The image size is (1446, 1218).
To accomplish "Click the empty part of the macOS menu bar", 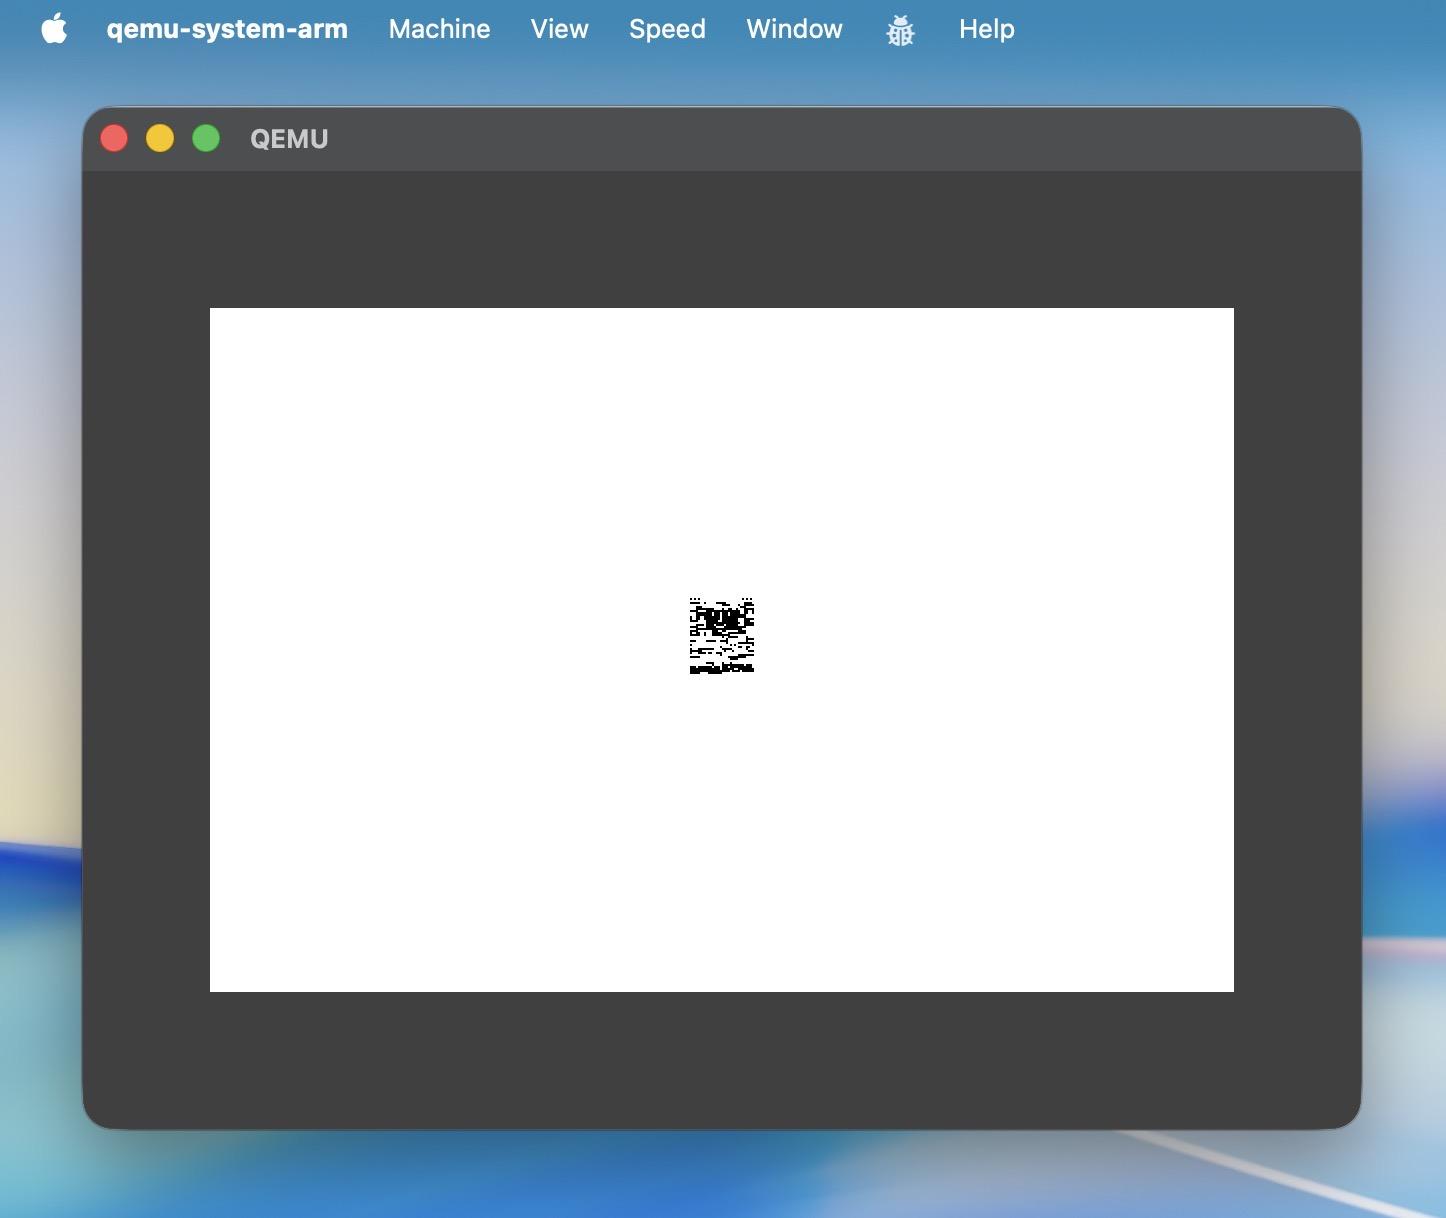I will [1230, 29].
